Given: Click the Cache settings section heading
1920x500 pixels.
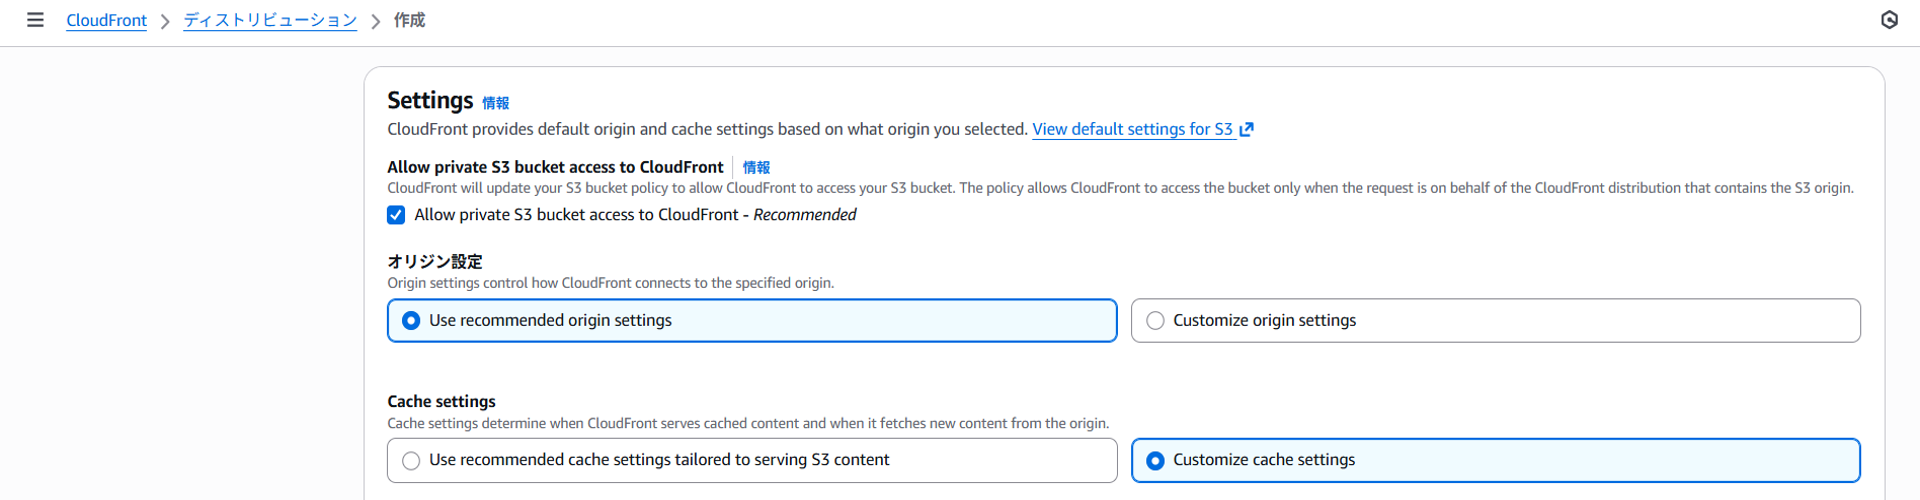Looking at the screenshot, I should tap(441, 401).
